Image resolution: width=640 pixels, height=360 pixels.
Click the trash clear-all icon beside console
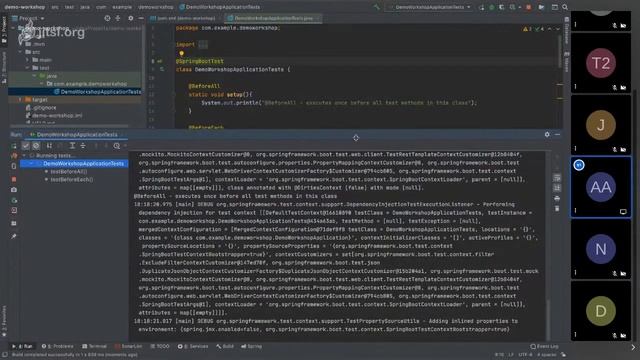tap(557, 209)
